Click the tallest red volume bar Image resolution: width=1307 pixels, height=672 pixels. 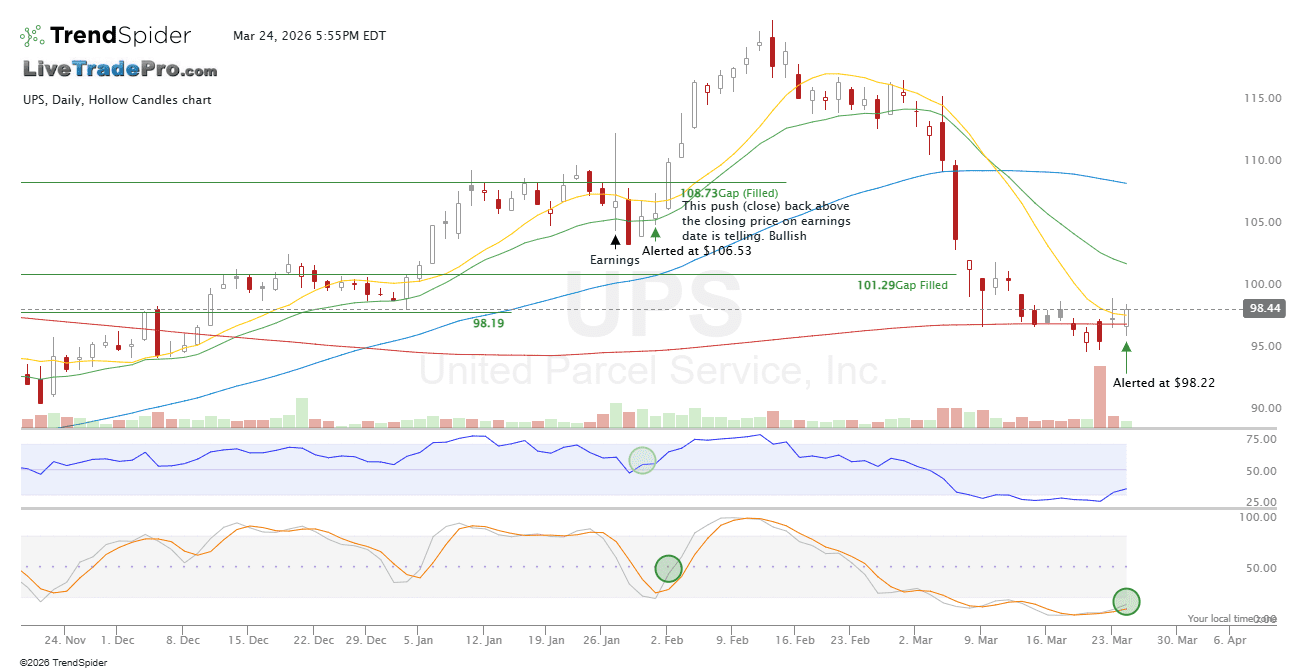1099,397
